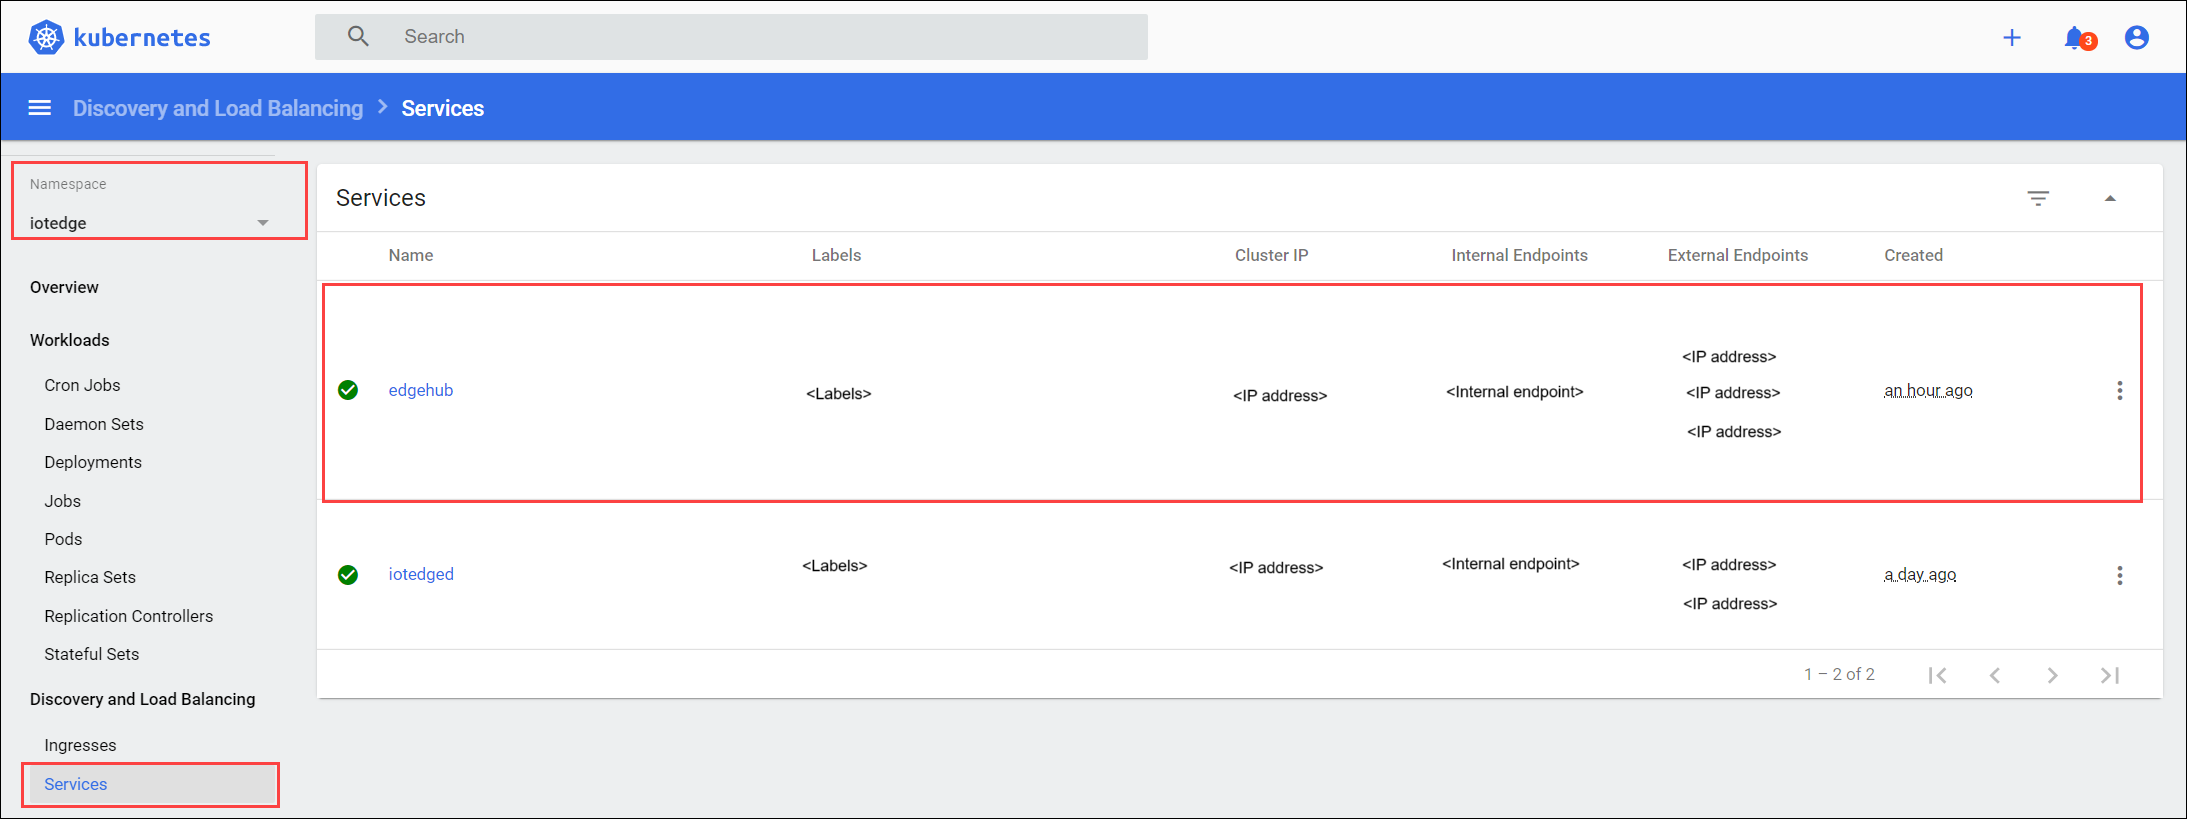Click the Name column header
Screen dimensions: 2187x819
(411, 255)
